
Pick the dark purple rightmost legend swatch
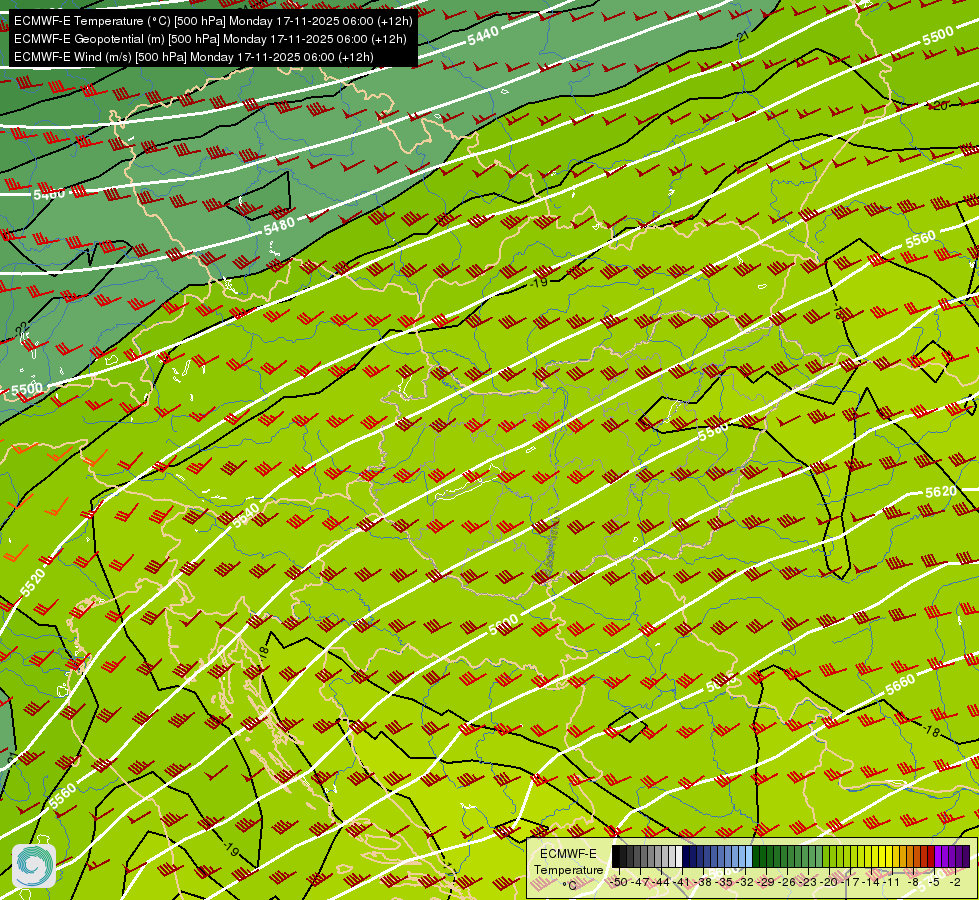[x=966, y=856]
